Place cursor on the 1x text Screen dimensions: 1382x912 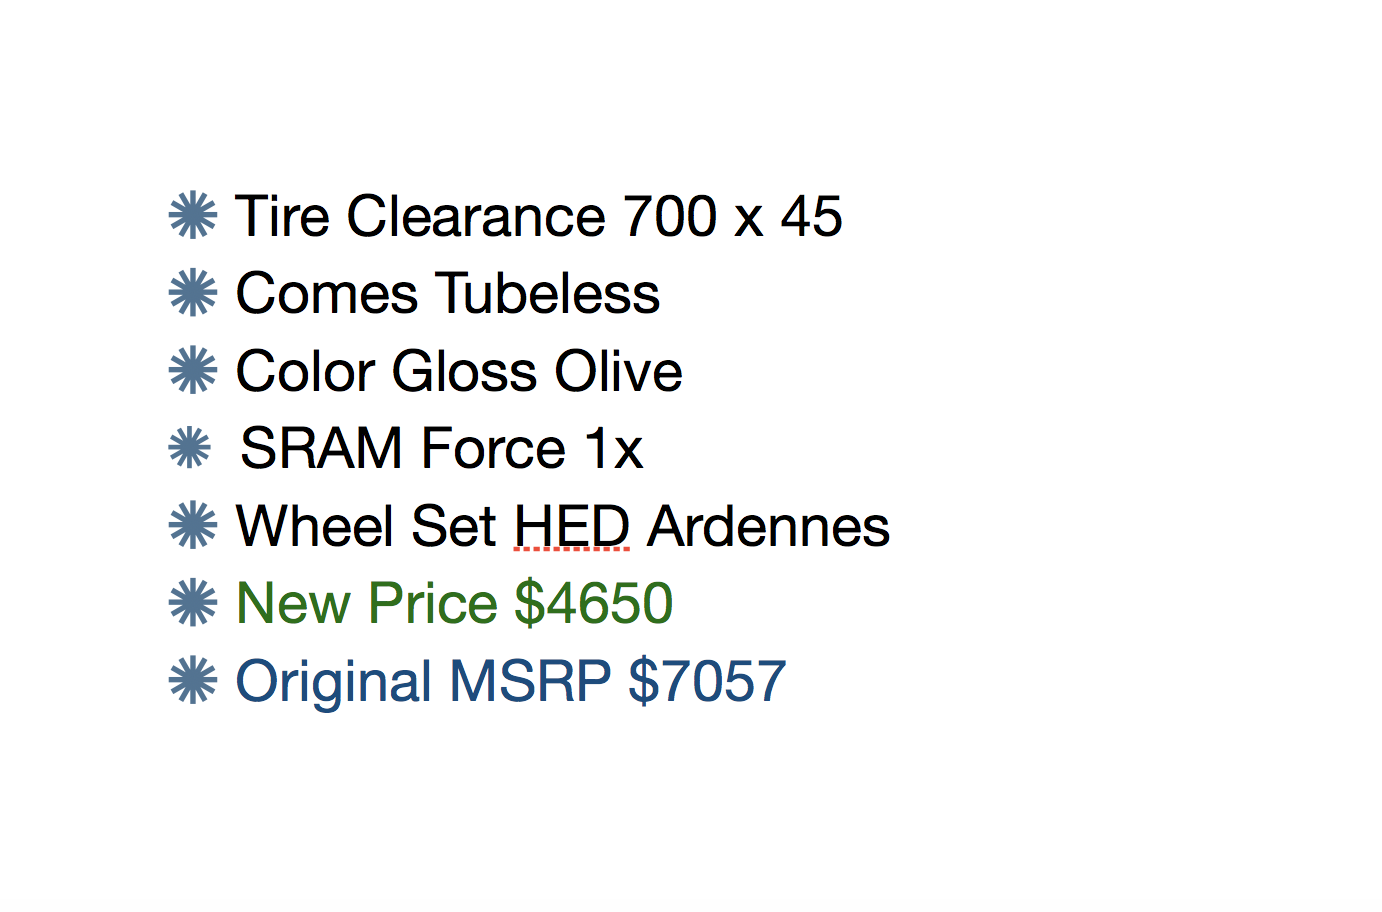(x=613, y=449)
